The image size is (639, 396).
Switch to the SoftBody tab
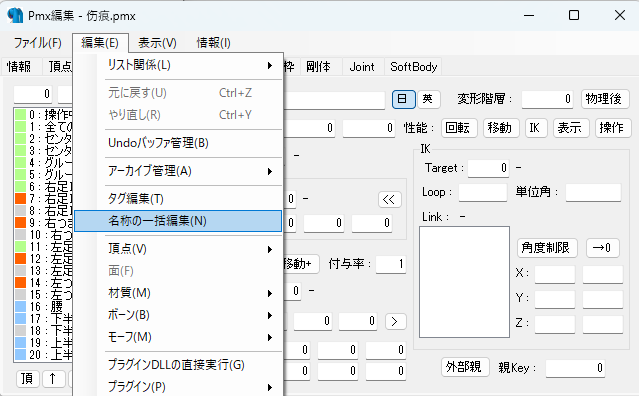[x=414, y=66]
